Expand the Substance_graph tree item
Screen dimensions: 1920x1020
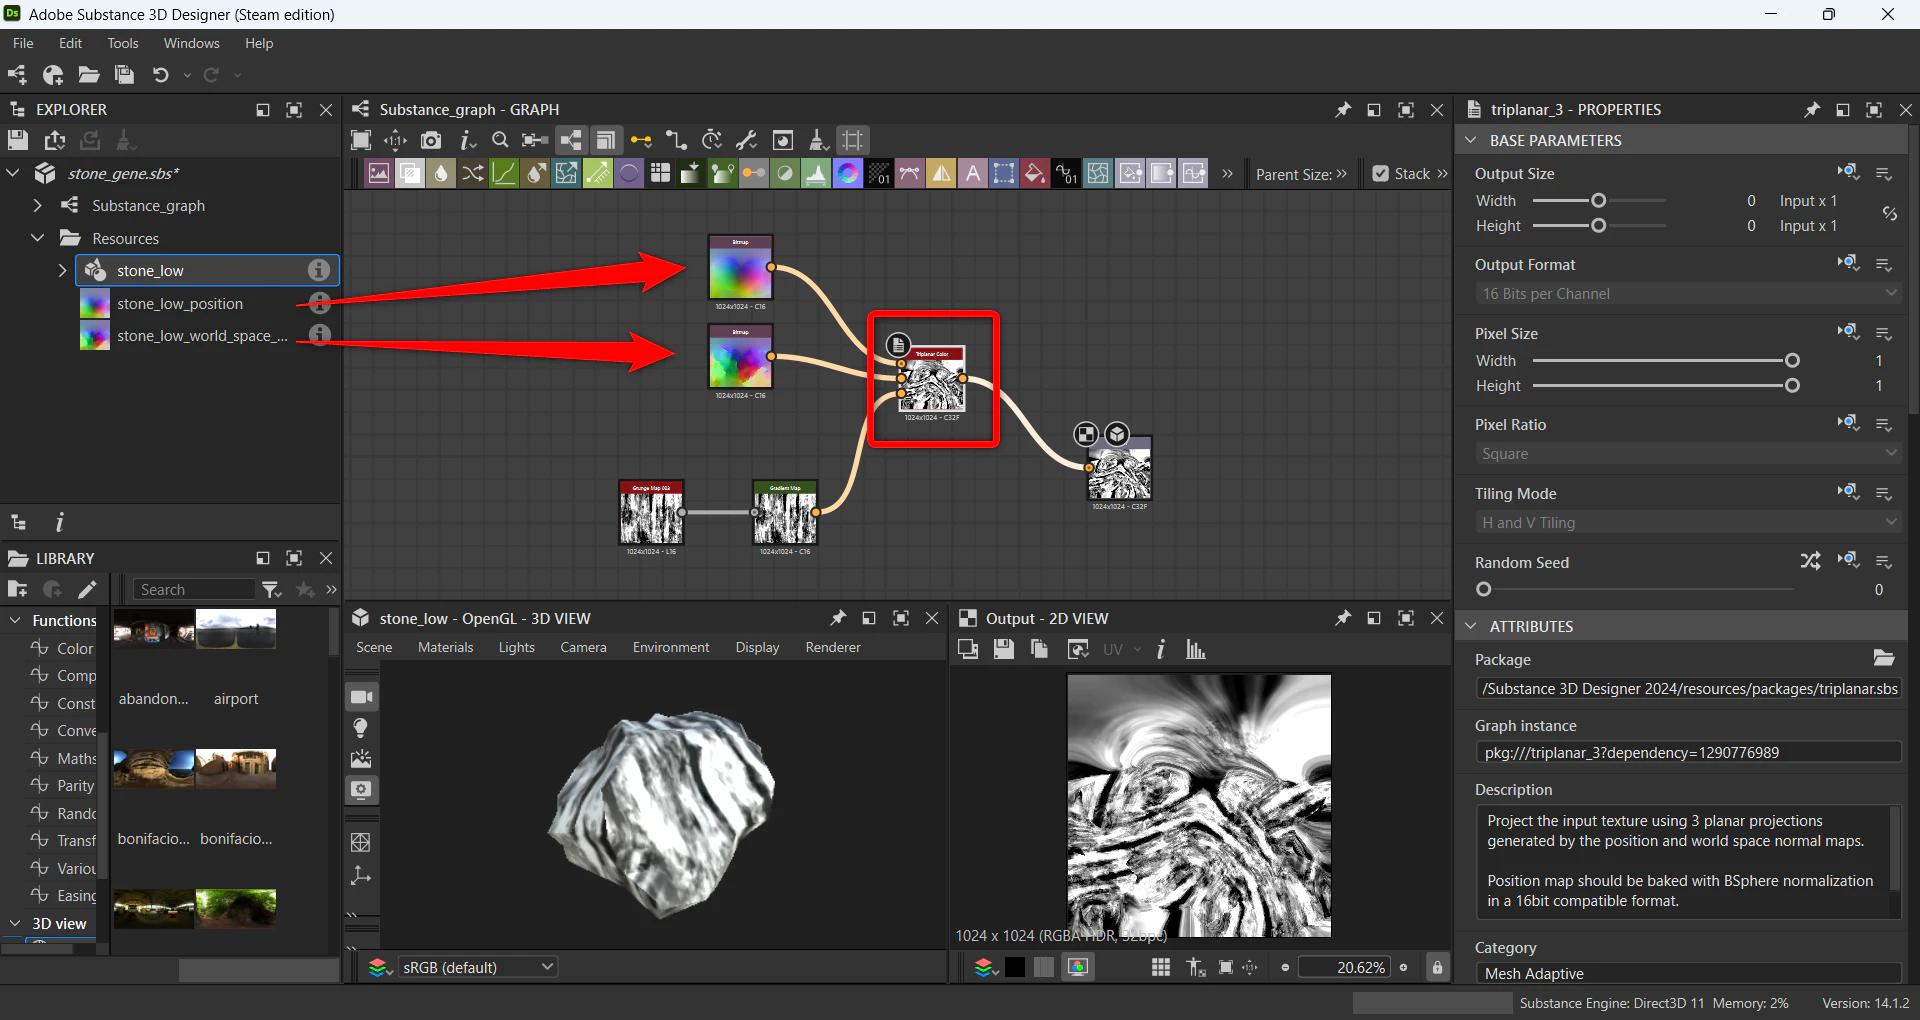tap(38, 205)
